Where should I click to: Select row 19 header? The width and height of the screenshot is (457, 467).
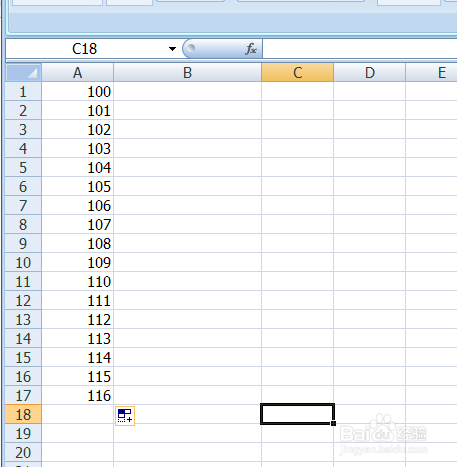23,433
